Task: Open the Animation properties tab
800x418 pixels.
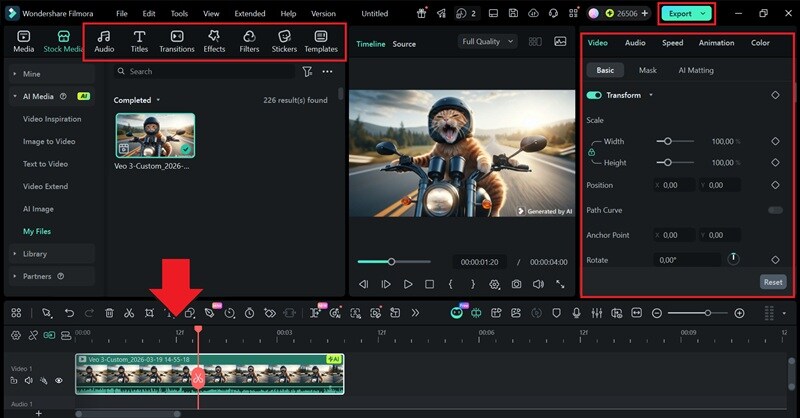Action: coord(716,43)
